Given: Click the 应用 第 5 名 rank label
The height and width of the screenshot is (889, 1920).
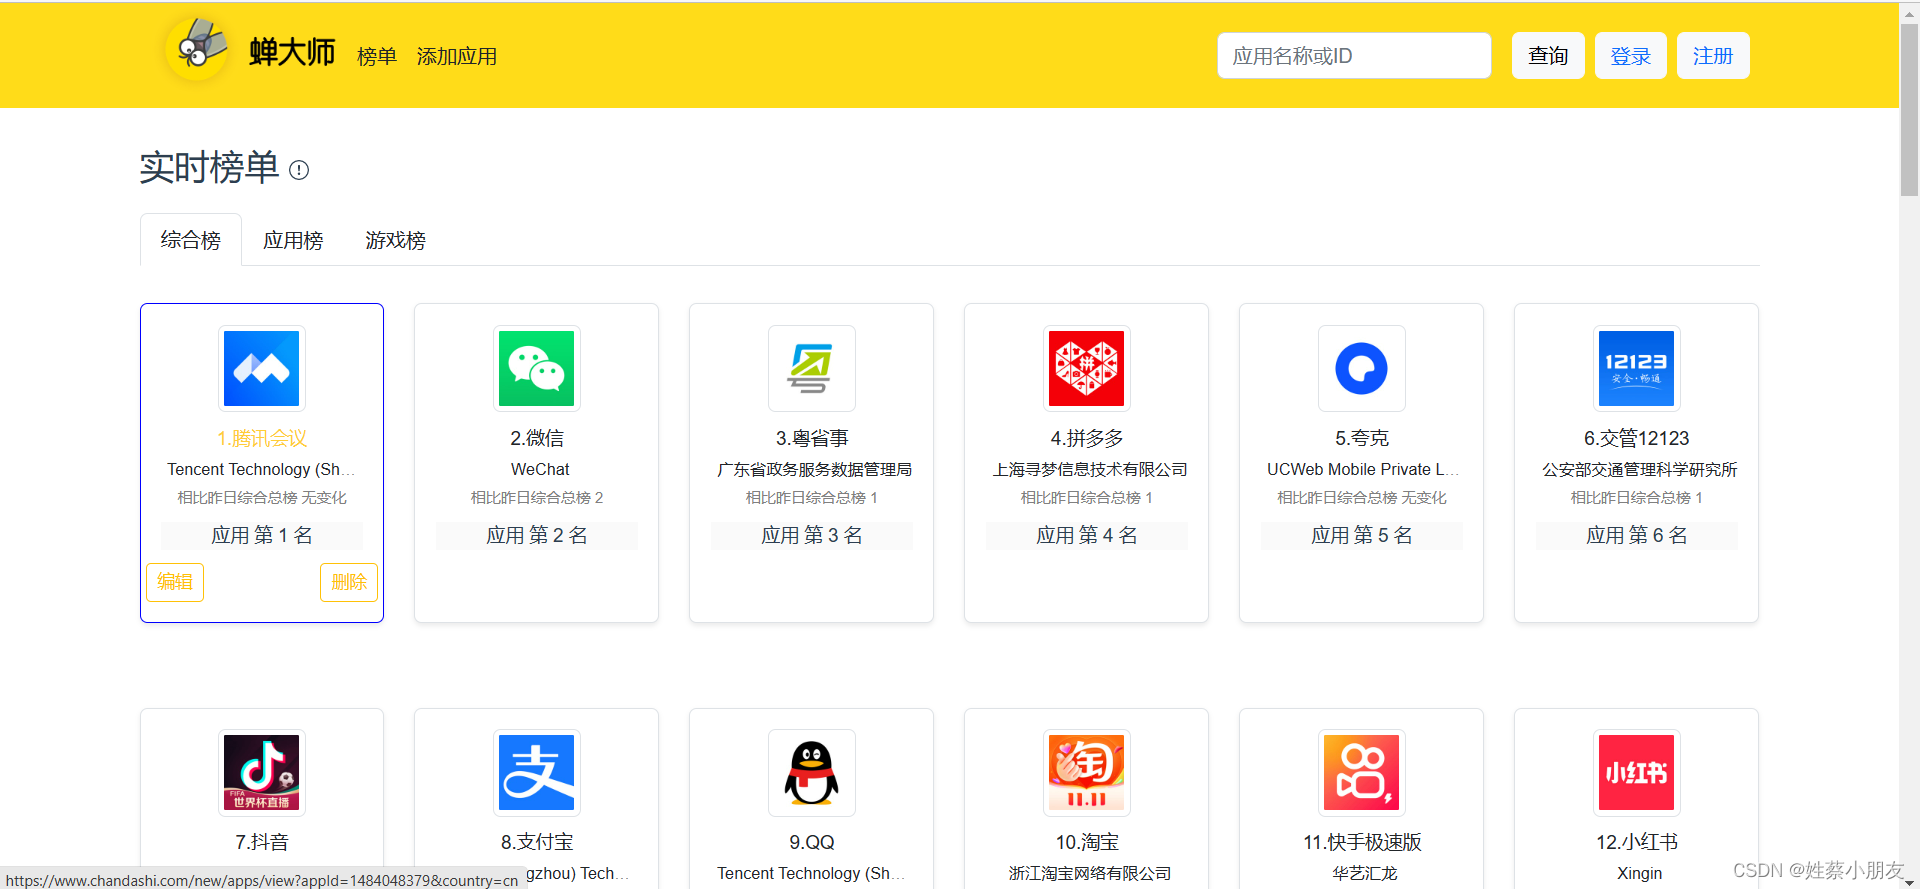Looking at the screenshot, I should click(x=1362, y=536).
